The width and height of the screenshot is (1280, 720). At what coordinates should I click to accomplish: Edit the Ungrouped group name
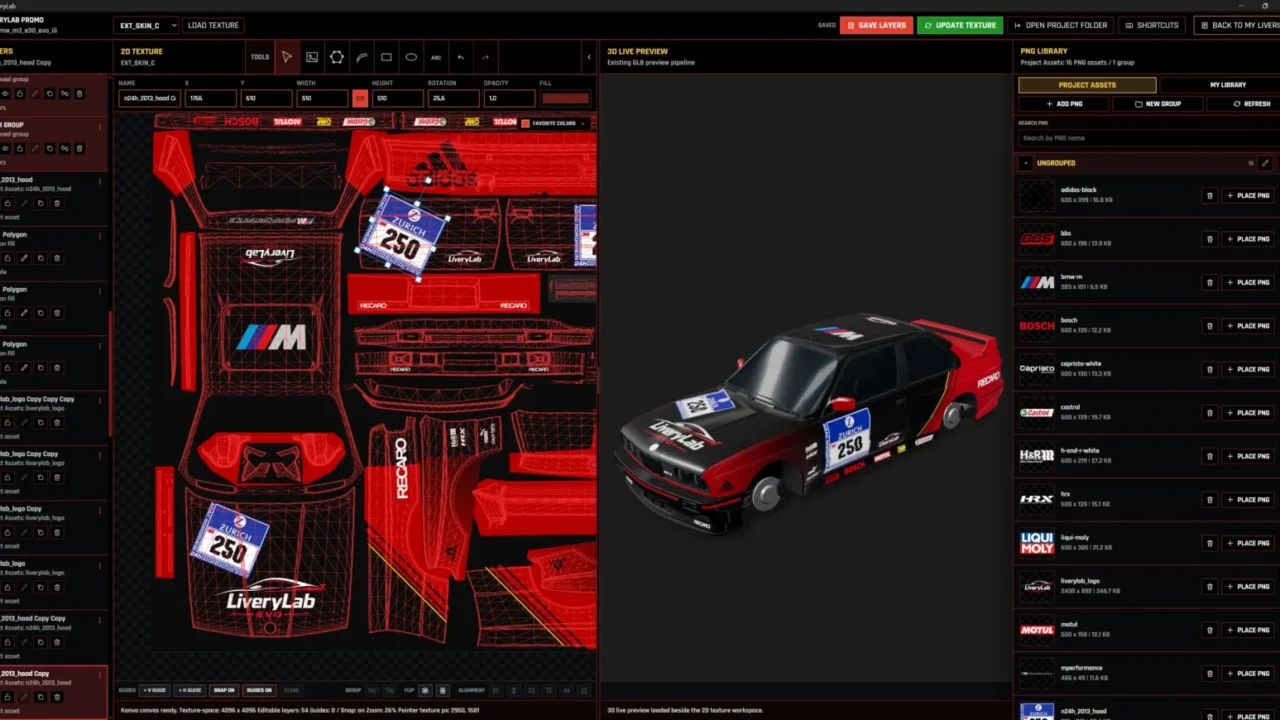(1265, 163)
